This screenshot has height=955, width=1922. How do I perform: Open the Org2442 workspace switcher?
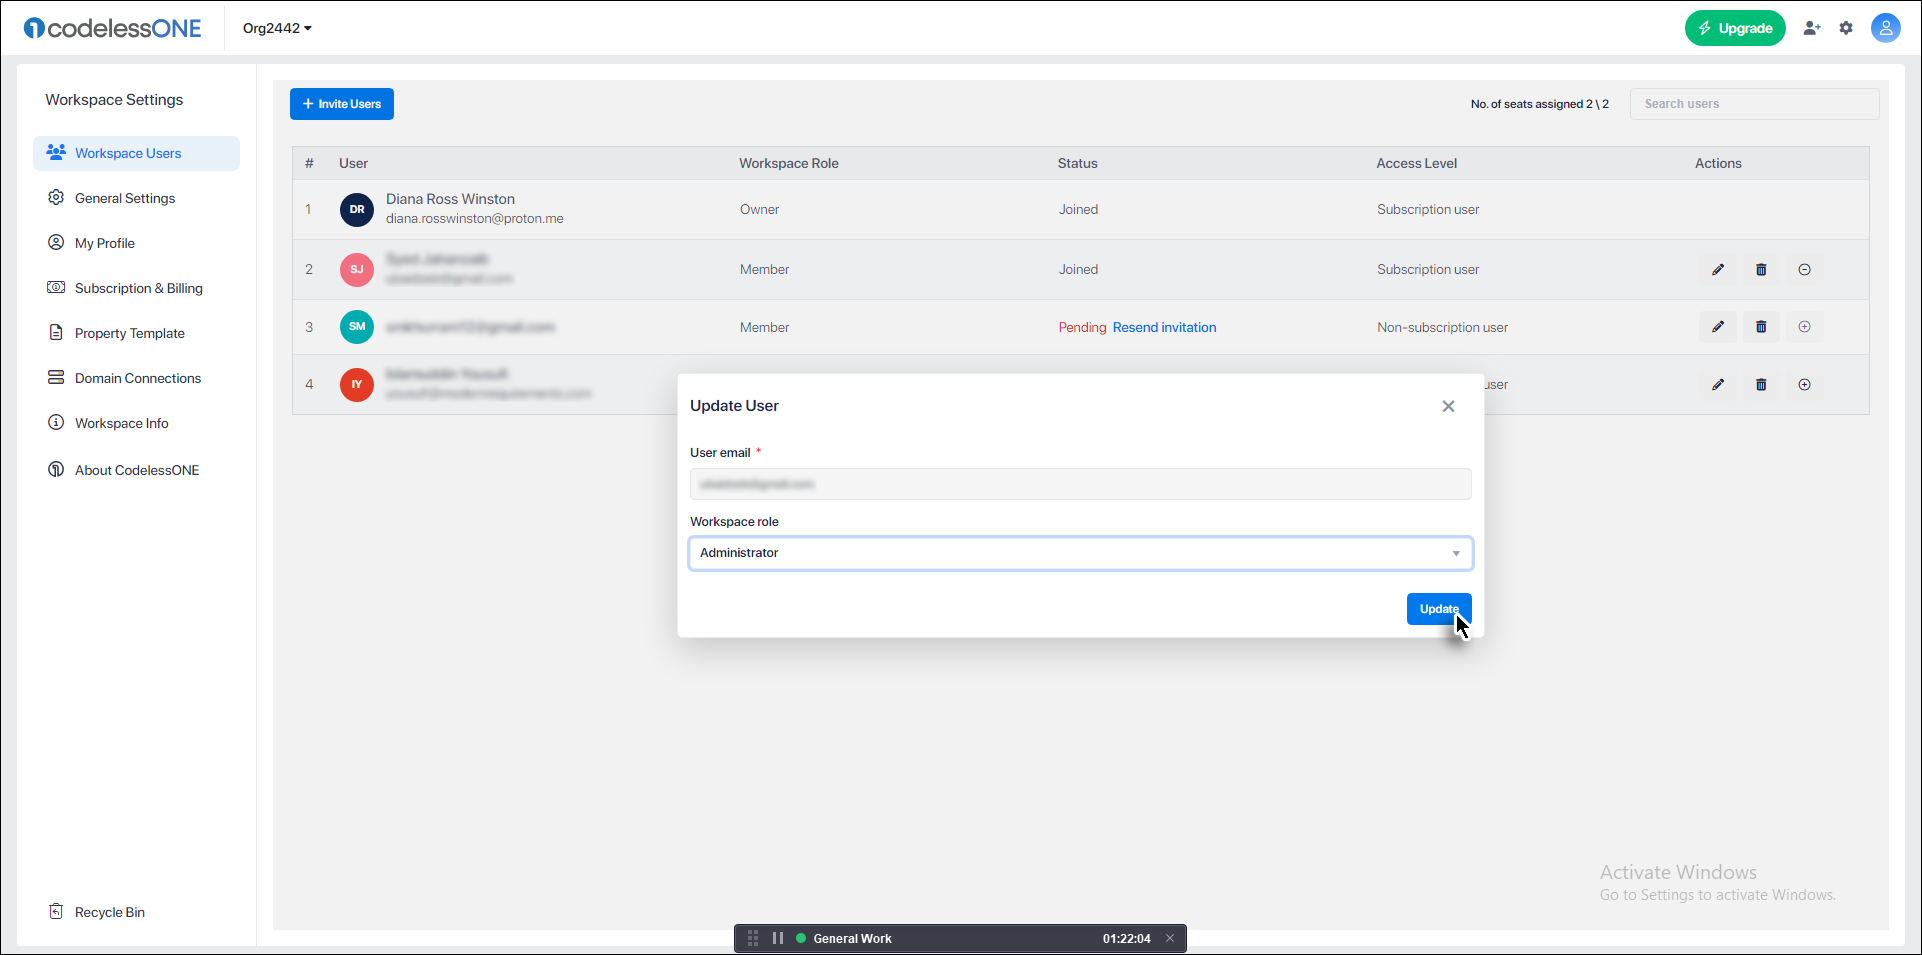click(276, 28)
